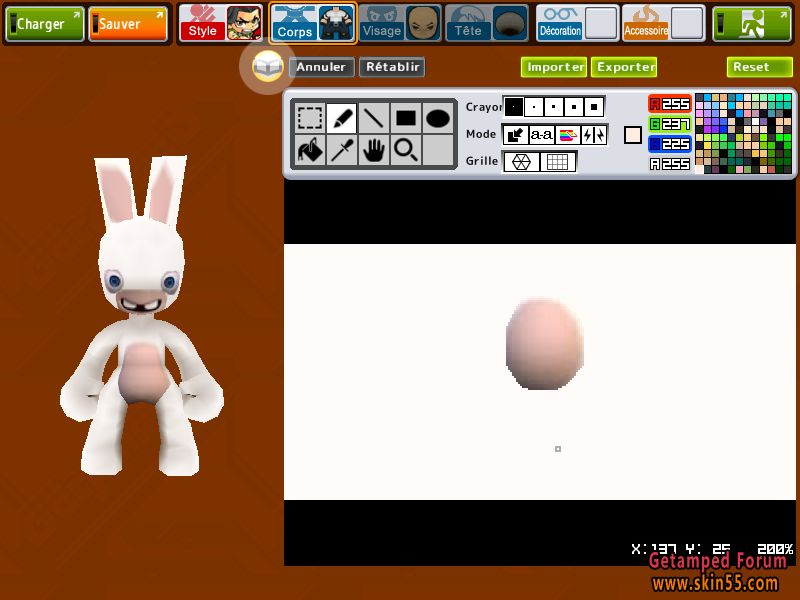Choose the smallest Crayon brush size
This screenshot has width=800, height=600.
point(513,107)
